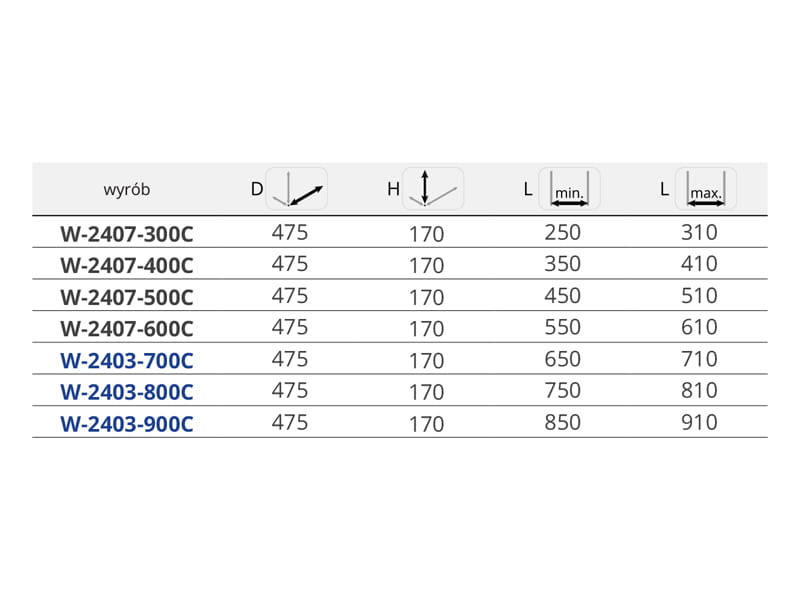Select the 710 value for W-2403-700C
The image size is (800, 600).
[700, 359]
